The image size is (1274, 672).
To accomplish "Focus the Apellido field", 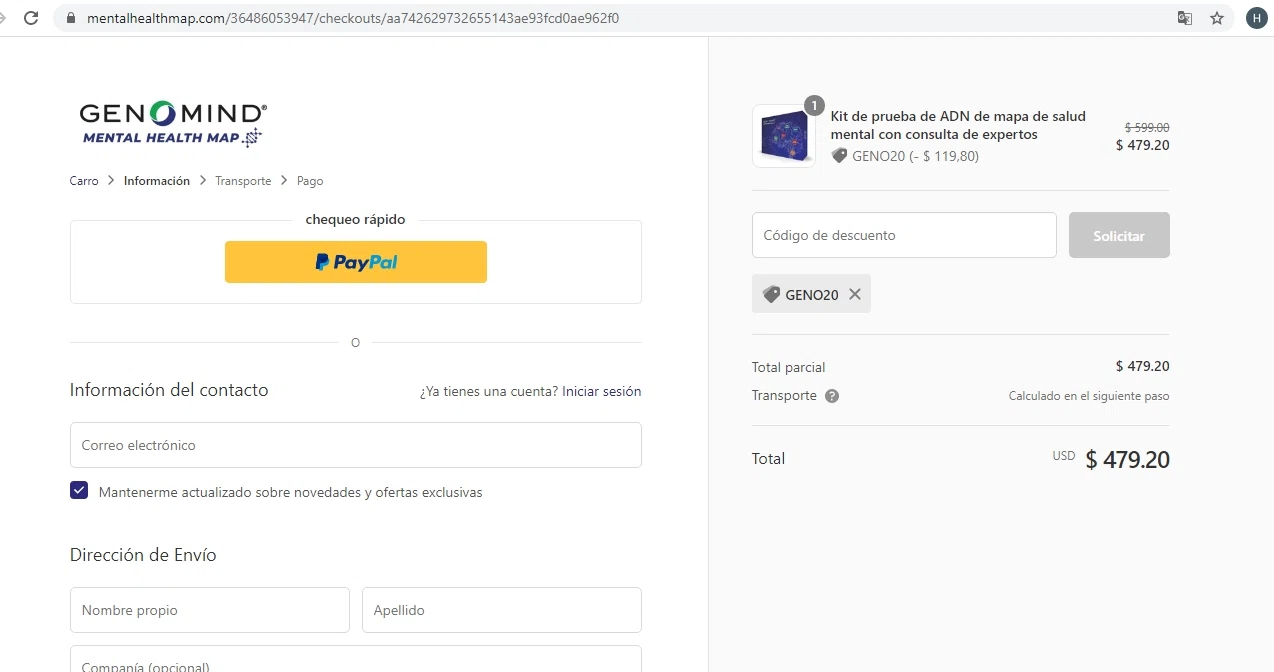I will (502, 610).
